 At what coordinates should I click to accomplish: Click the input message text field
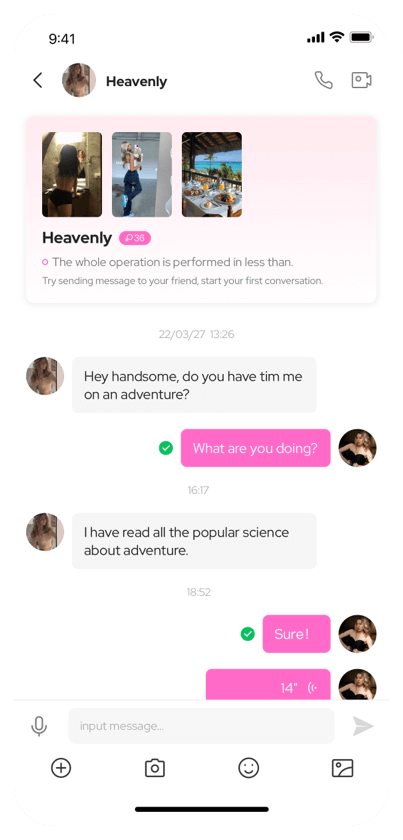click(201, 726)
